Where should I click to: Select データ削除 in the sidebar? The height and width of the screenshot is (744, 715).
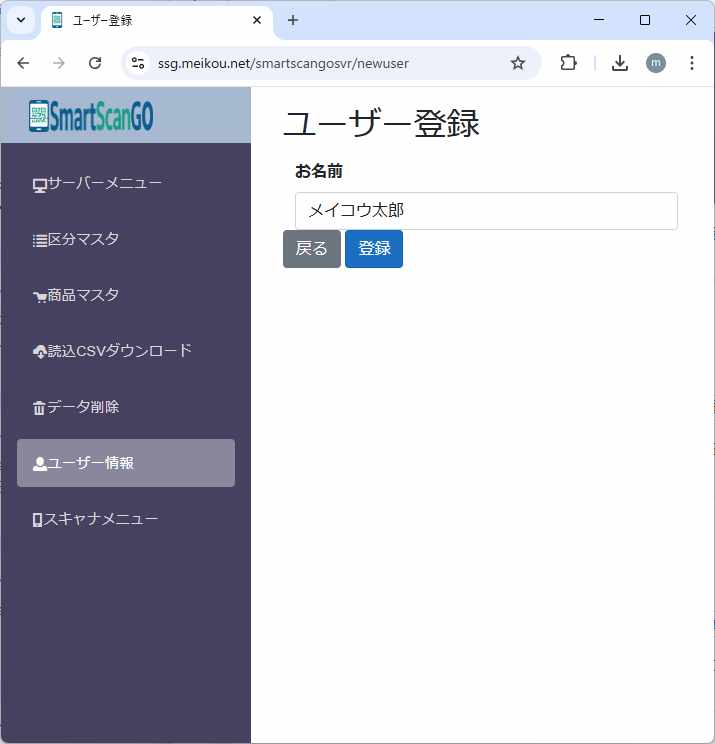coord(126,407)
